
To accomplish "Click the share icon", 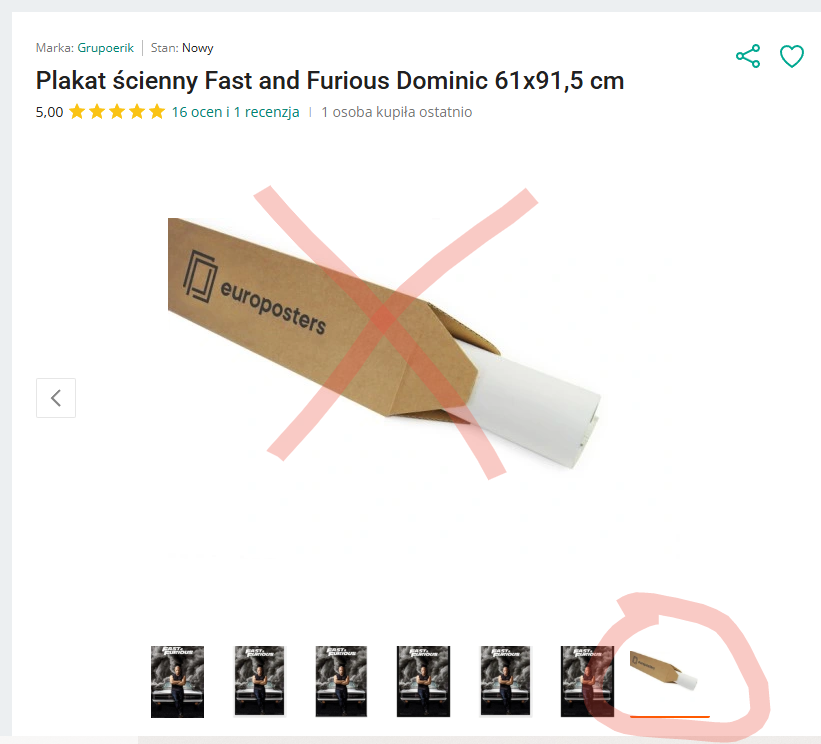I will pos(748,56).
